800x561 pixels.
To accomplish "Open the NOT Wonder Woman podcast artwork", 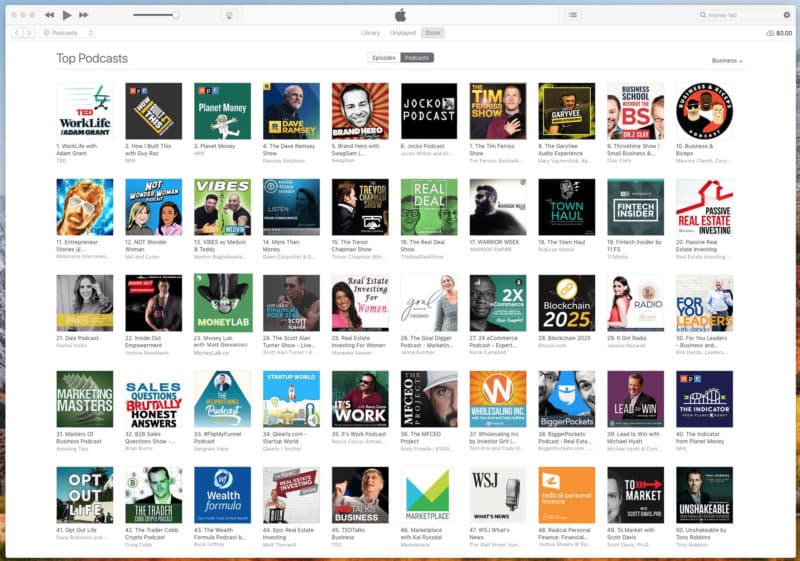I will click(x=154, y=207).
